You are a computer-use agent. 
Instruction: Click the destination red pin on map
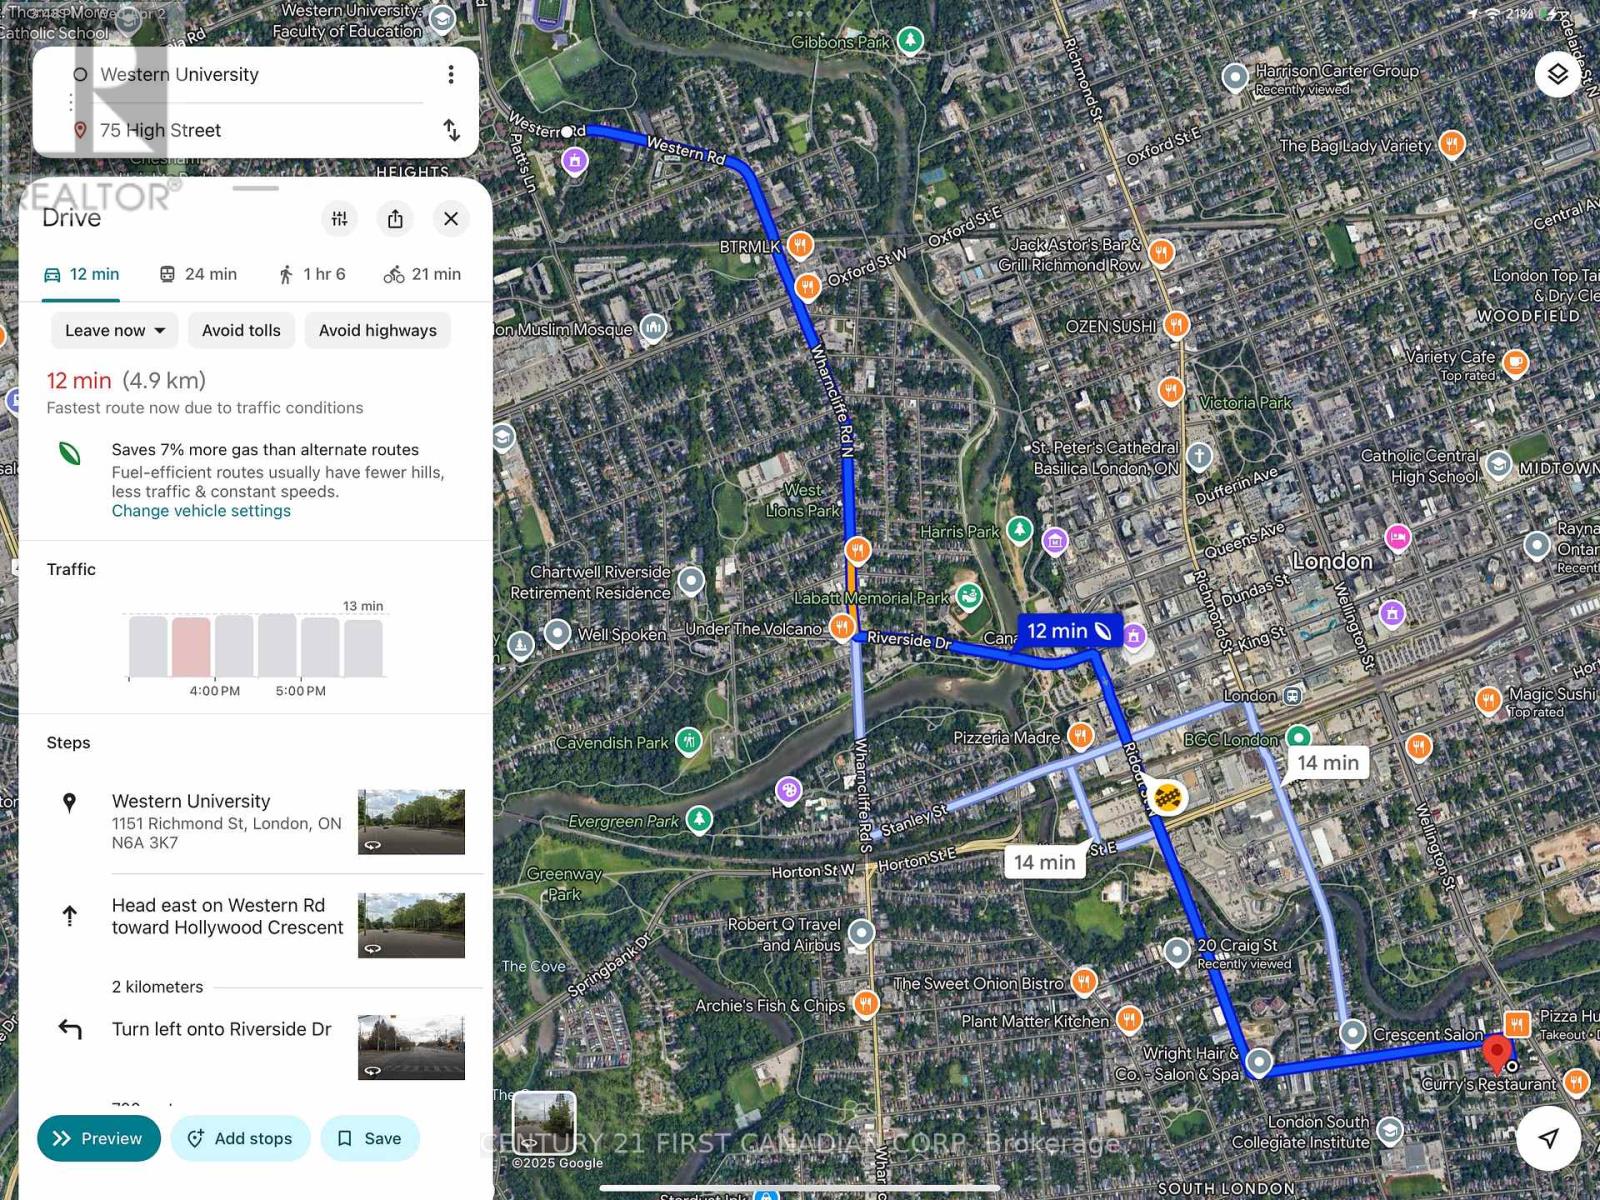tap(1496, 1054)
